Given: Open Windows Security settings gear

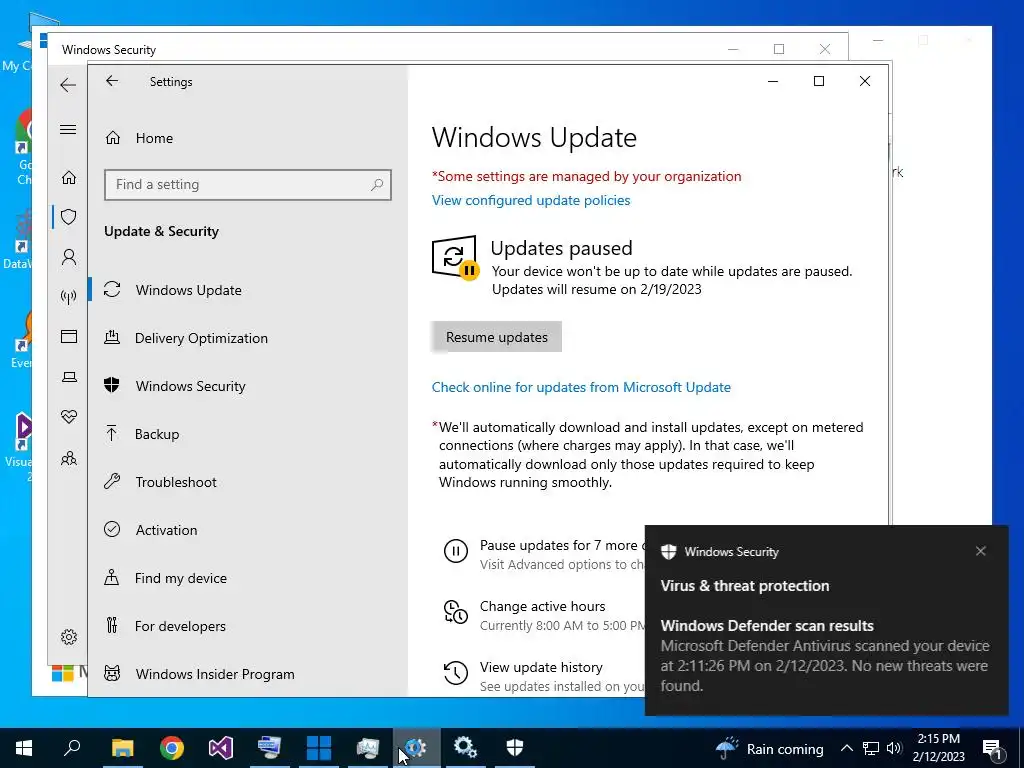Looking at the screenshot, I should (69, 637).
